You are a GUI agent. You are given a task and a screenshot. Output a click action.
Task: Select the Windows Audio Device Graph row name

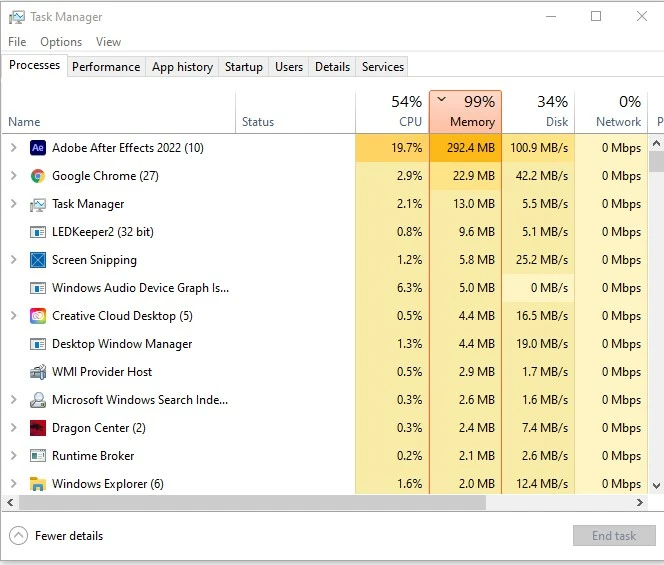141,288
